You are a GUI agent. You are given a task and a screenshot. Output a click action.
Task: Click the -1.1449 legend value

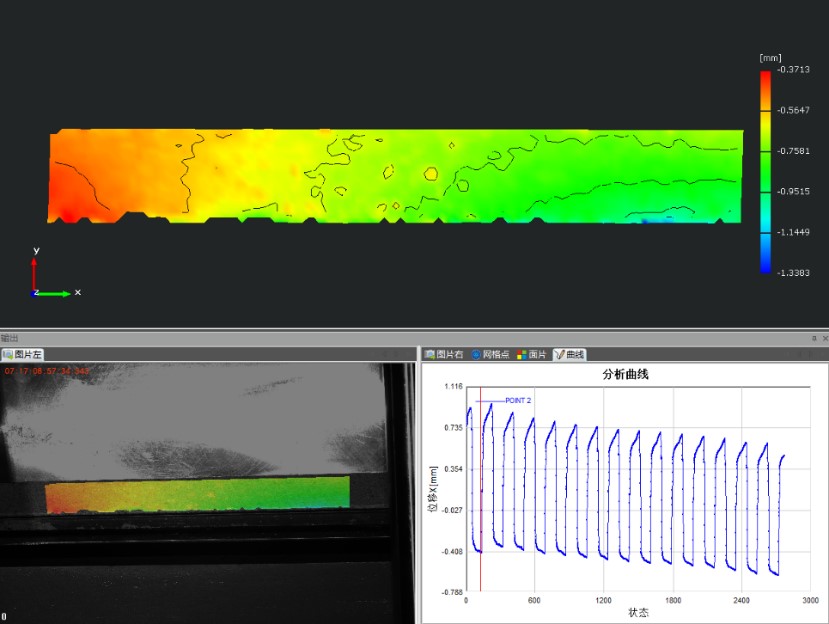click(x=793, y=232)
